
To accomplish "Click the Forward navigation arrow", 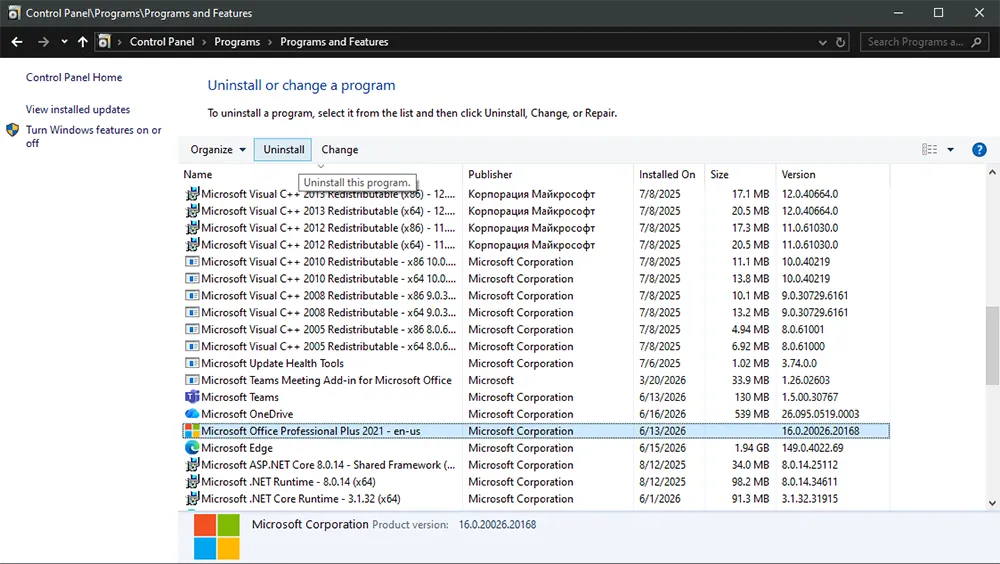I will coord(43,42).
